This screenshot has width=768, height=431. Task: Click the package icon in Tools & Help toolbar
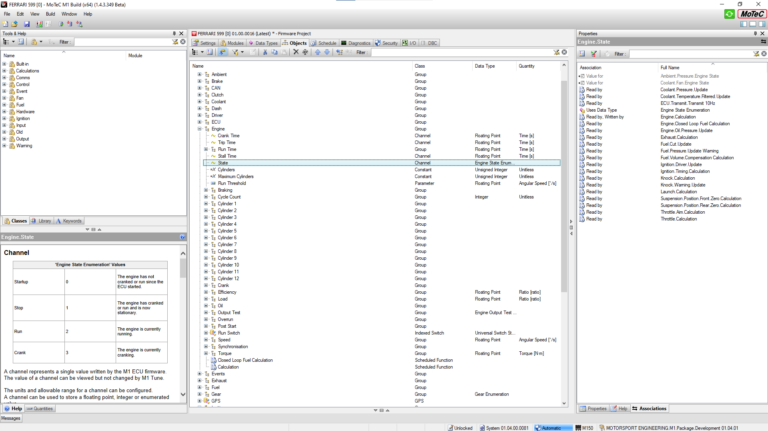pos(34,42)
